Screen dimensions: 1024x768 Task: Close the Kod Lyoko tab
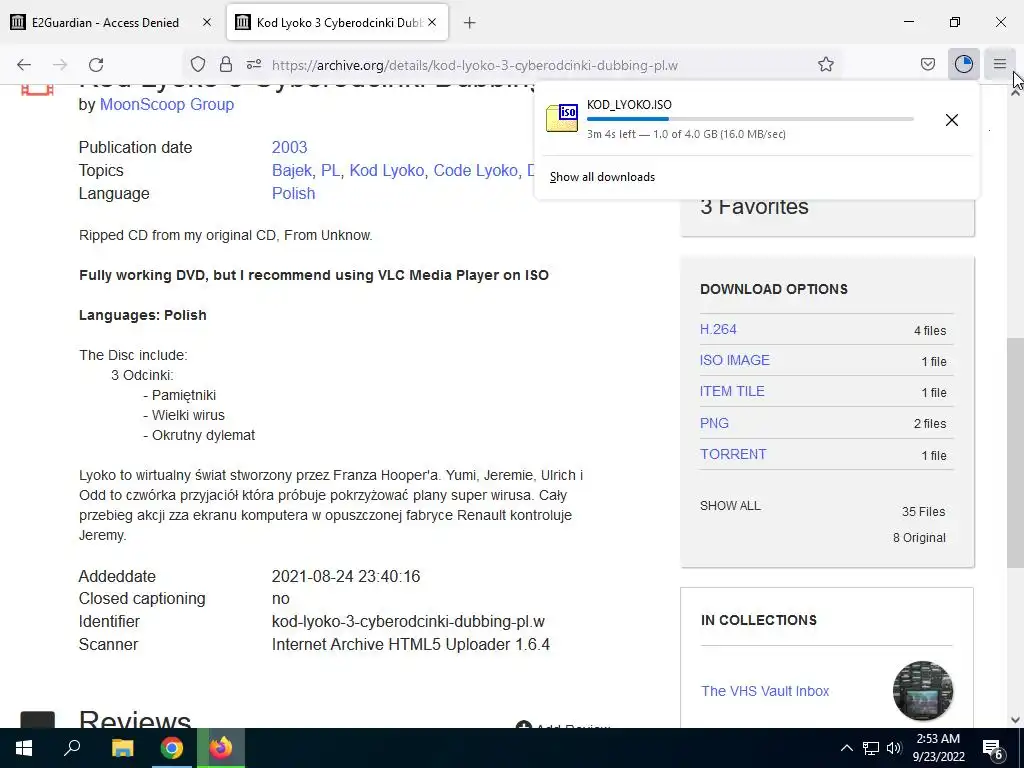432,22
